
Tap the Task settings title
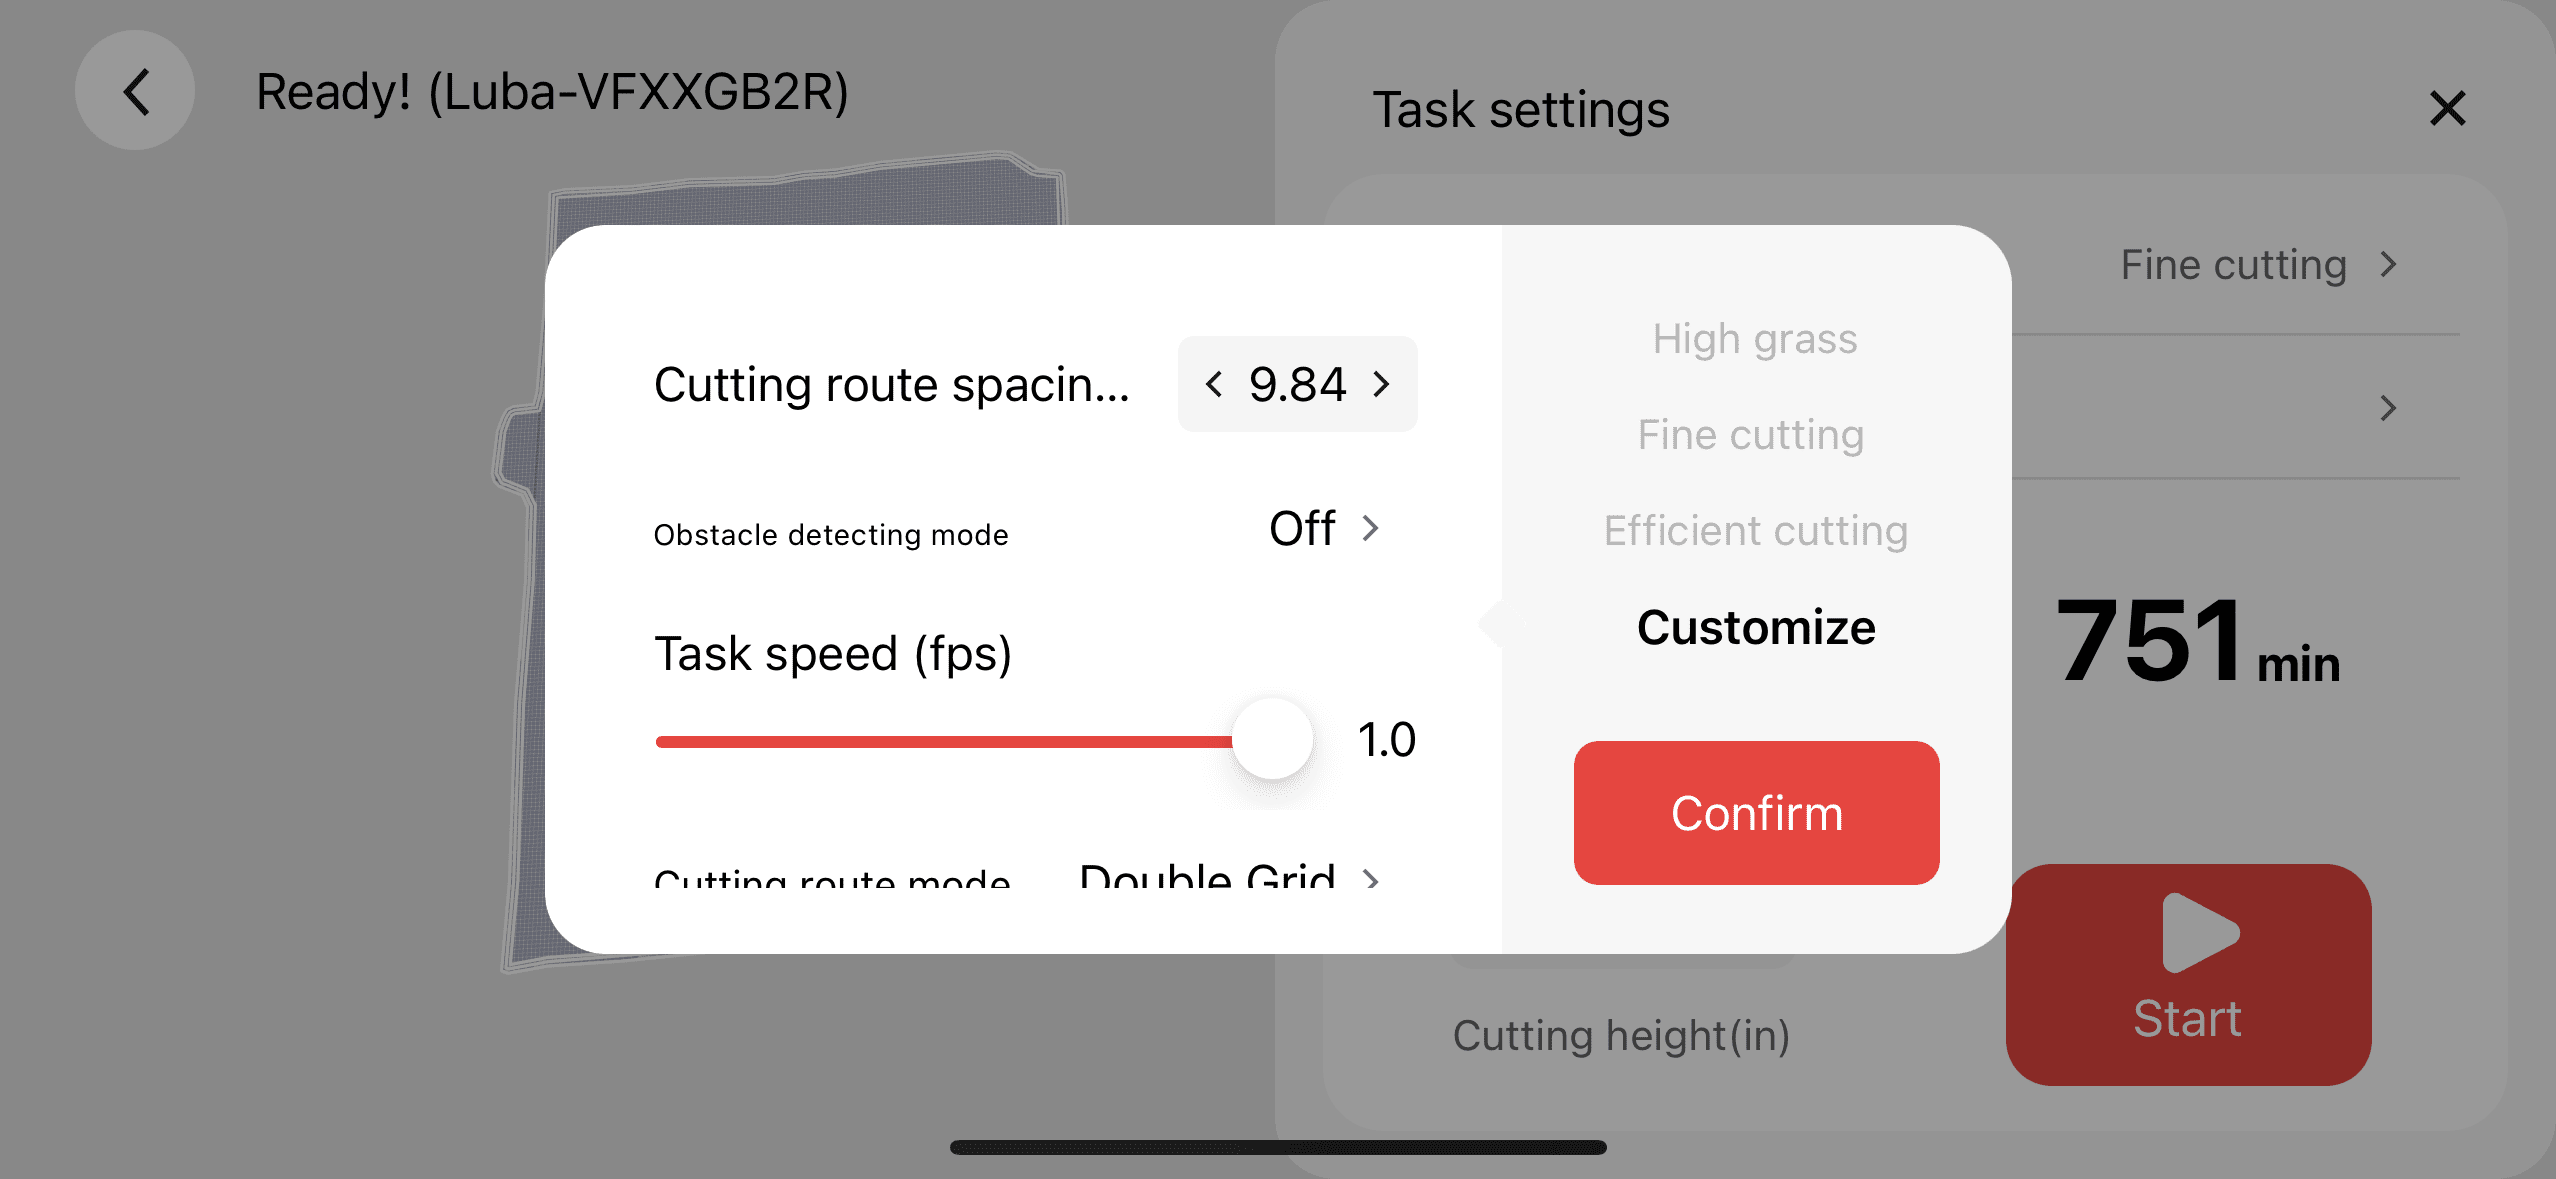pos(1521,109)
